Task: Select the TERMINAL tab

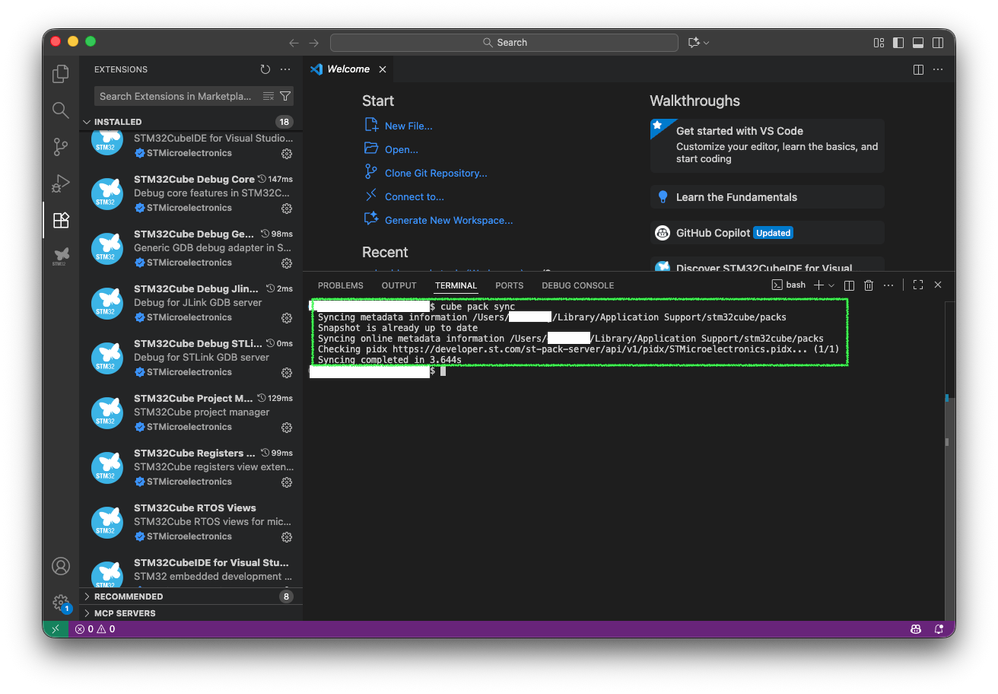Action: click(x=456, y=286)
